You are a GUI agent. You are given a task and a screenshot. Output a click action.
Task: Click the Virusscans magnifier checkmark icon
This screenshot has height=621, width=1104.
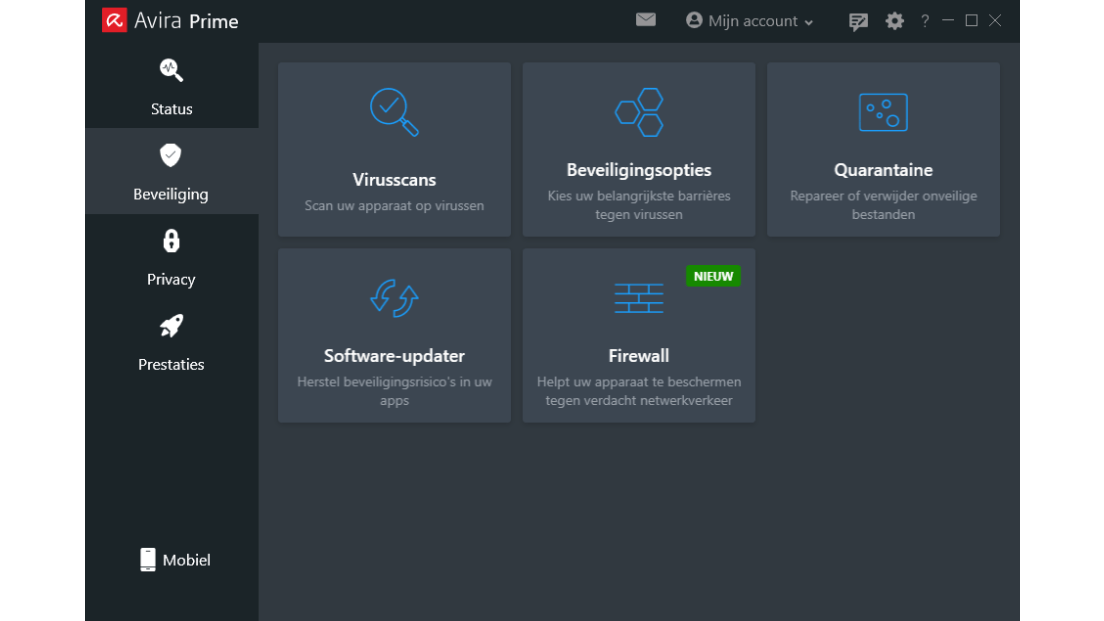pyautogui.click(x=394, y=112)
